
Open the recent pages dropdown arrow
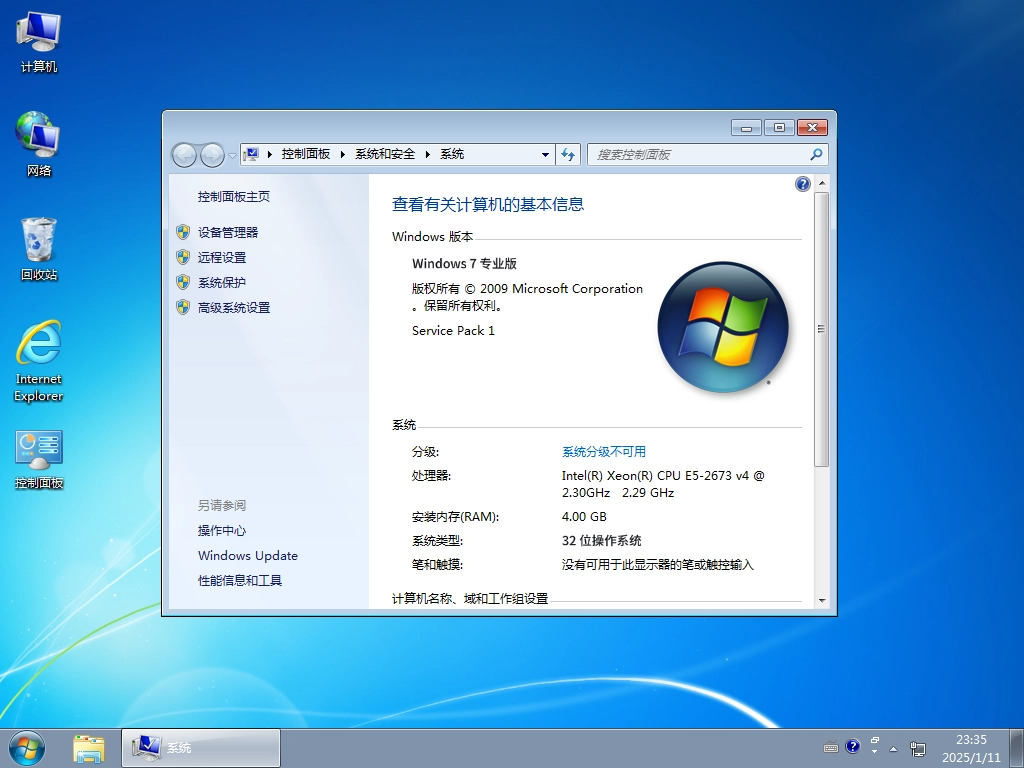232,155
